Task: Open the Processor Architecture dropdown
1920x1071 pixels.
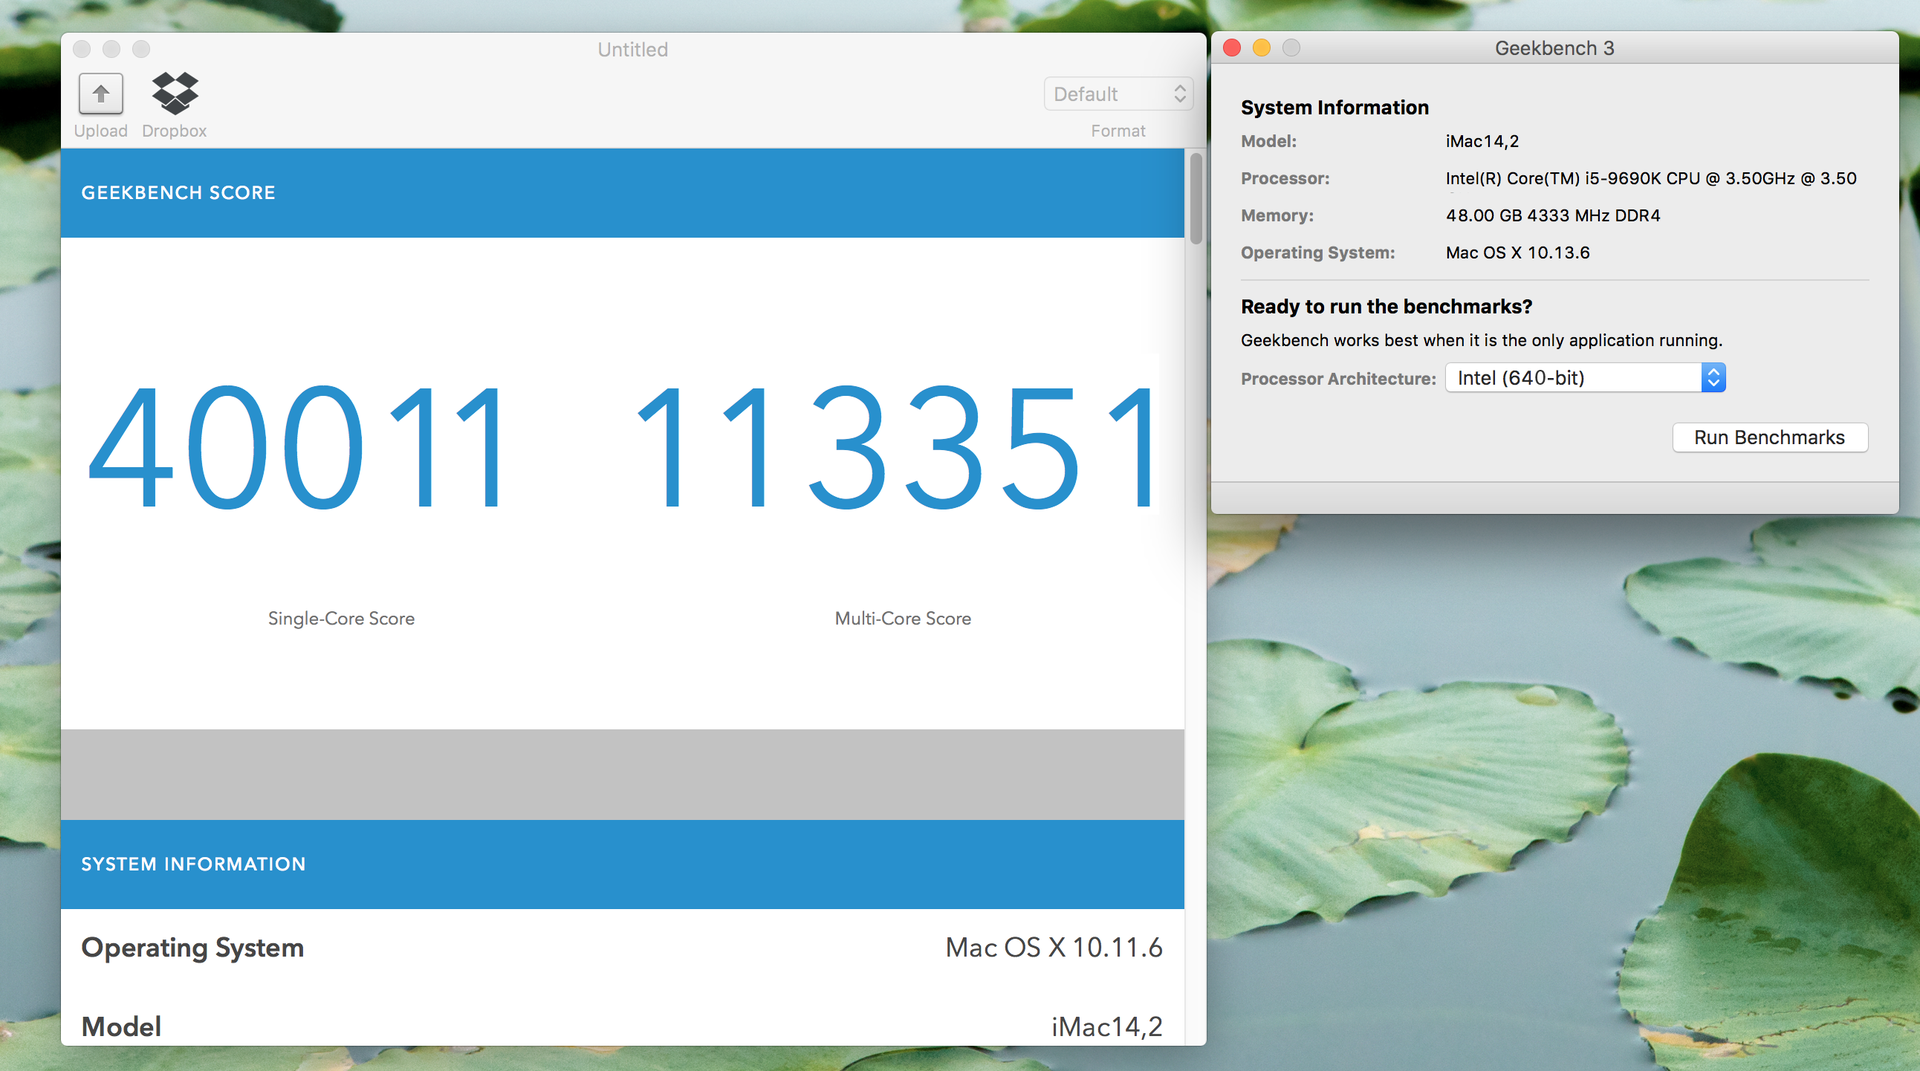Action: pyautogui.click(x=1585, y=378)
